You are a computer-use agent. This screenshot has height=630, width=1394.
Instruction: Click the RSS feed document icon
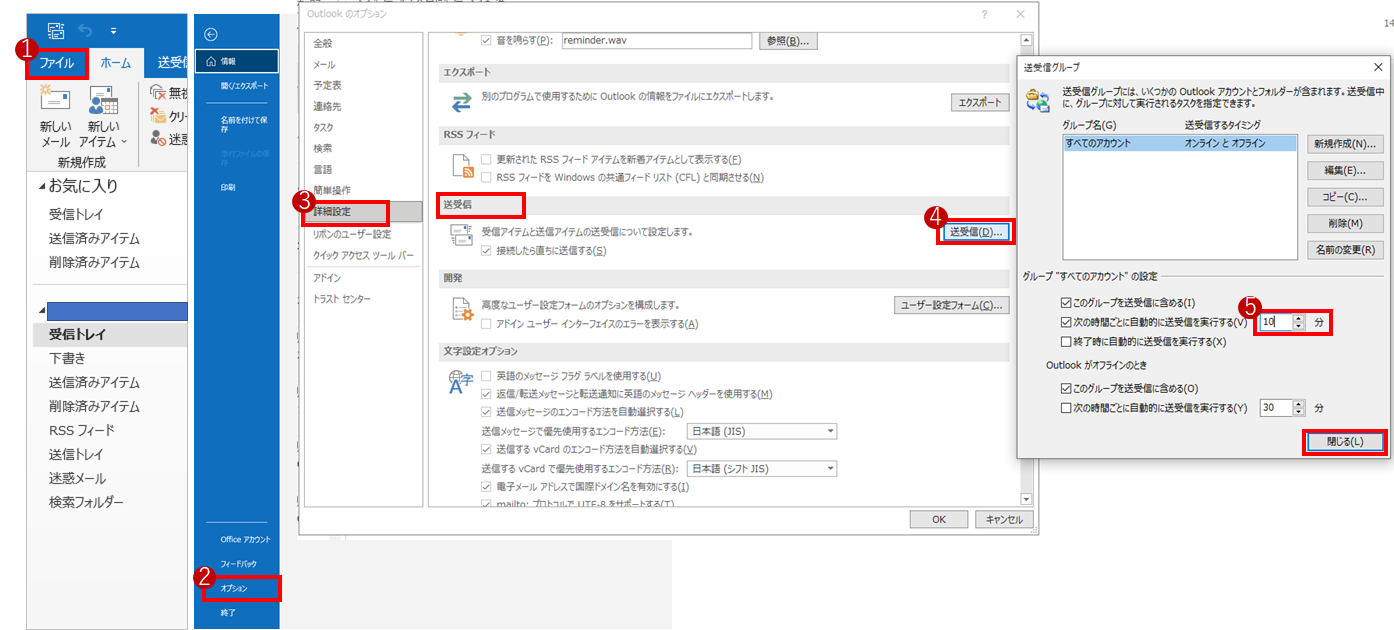(462, 167)
